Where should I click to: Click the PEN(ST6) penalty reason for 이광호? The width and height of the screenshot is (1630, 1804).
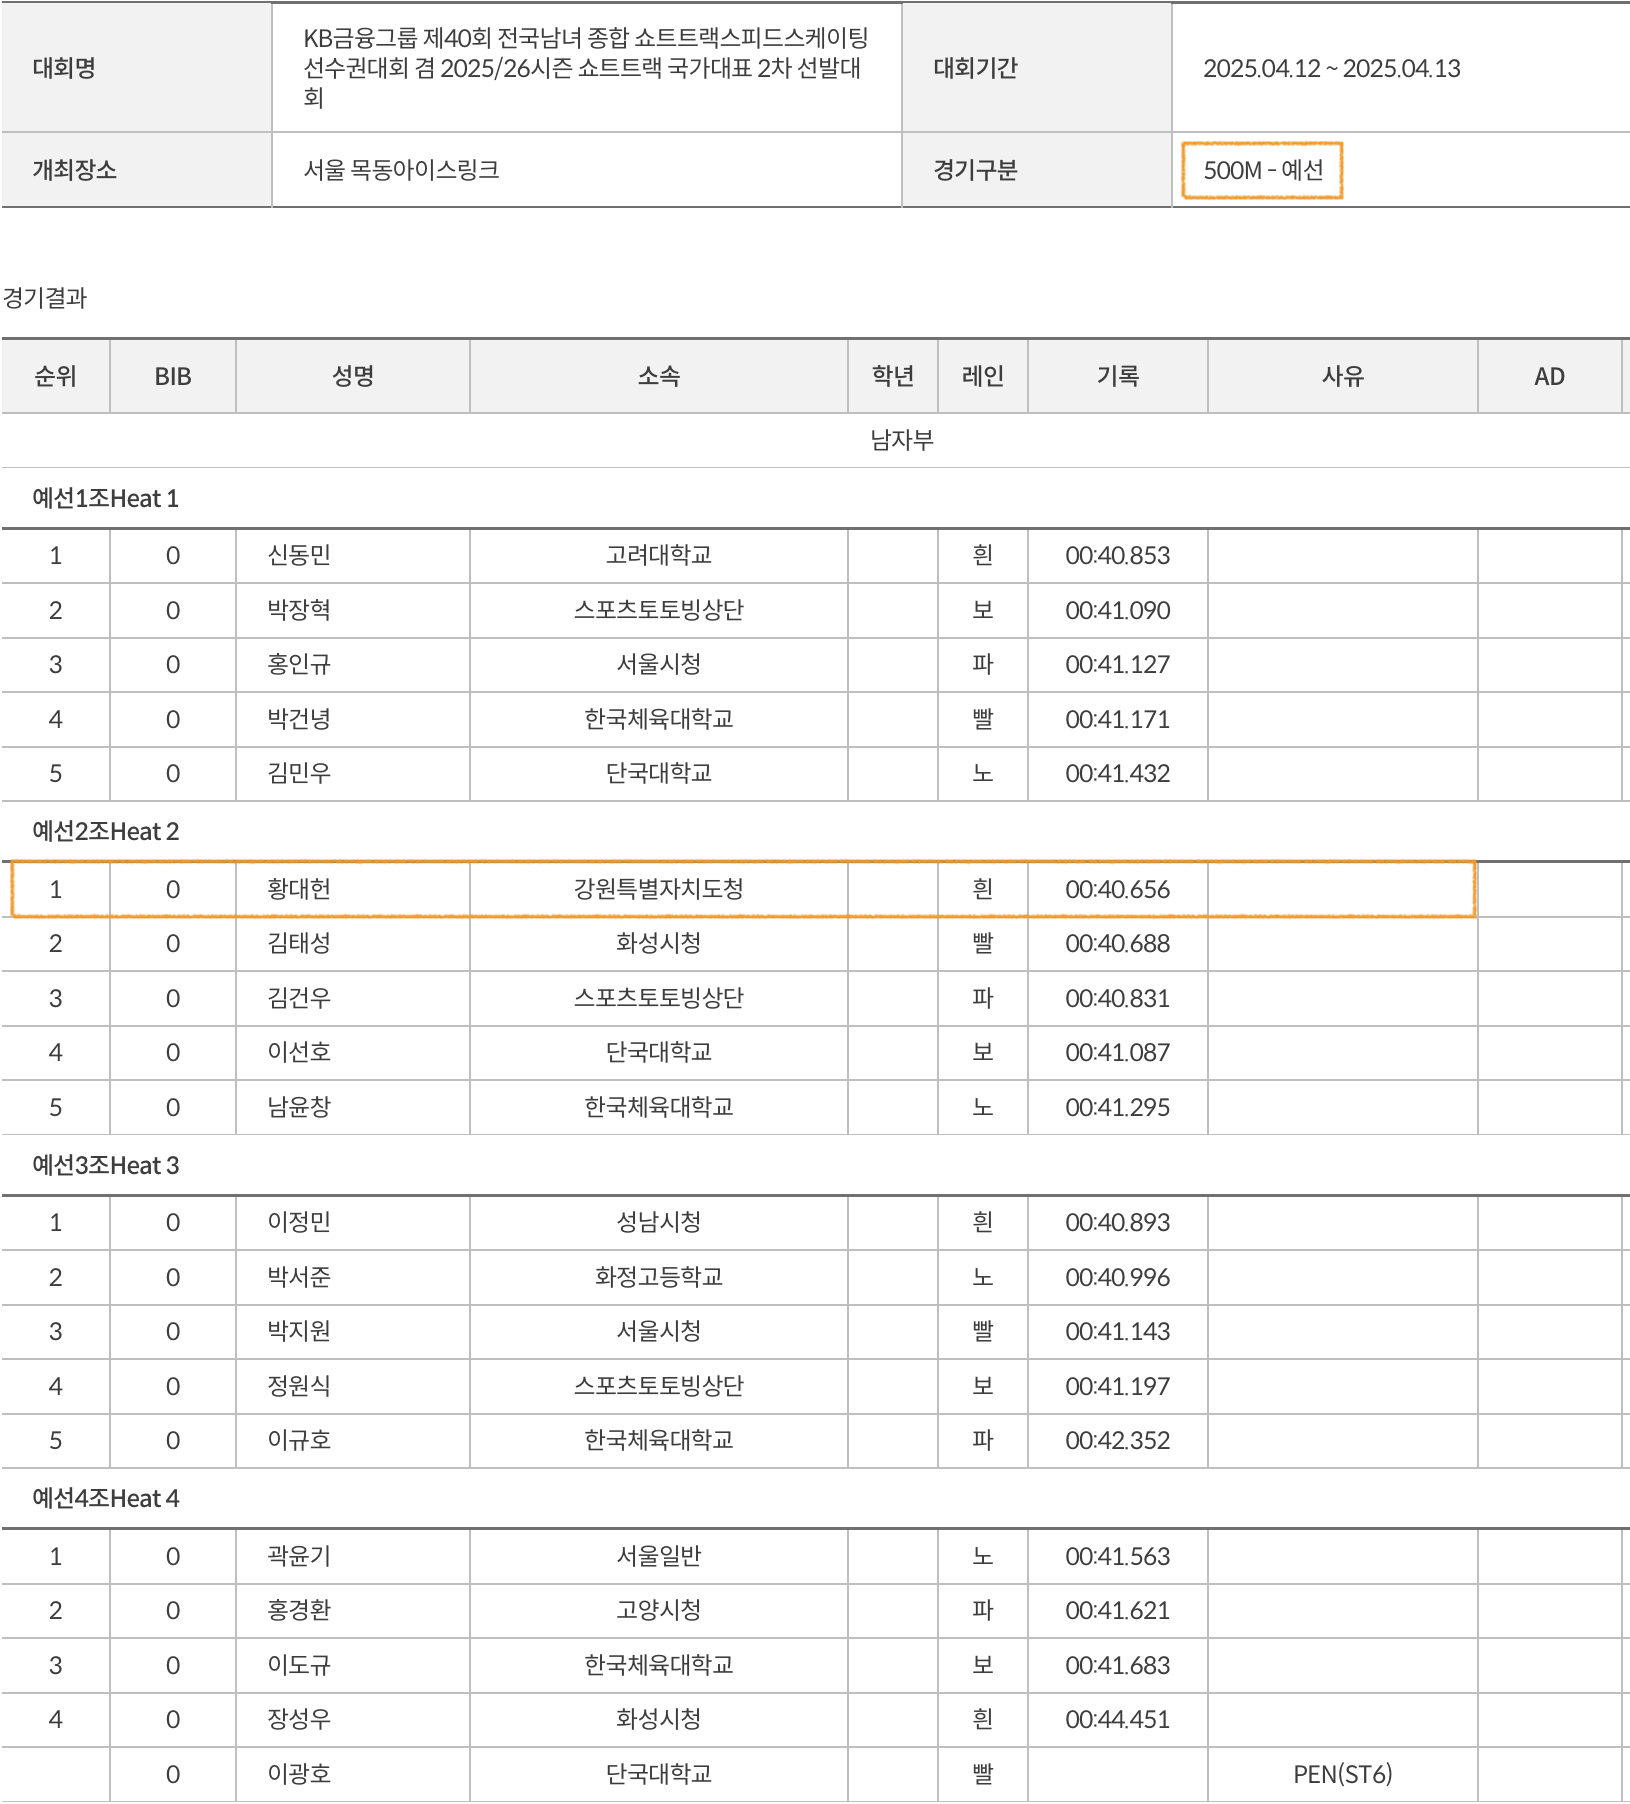coord(1342,1774)
